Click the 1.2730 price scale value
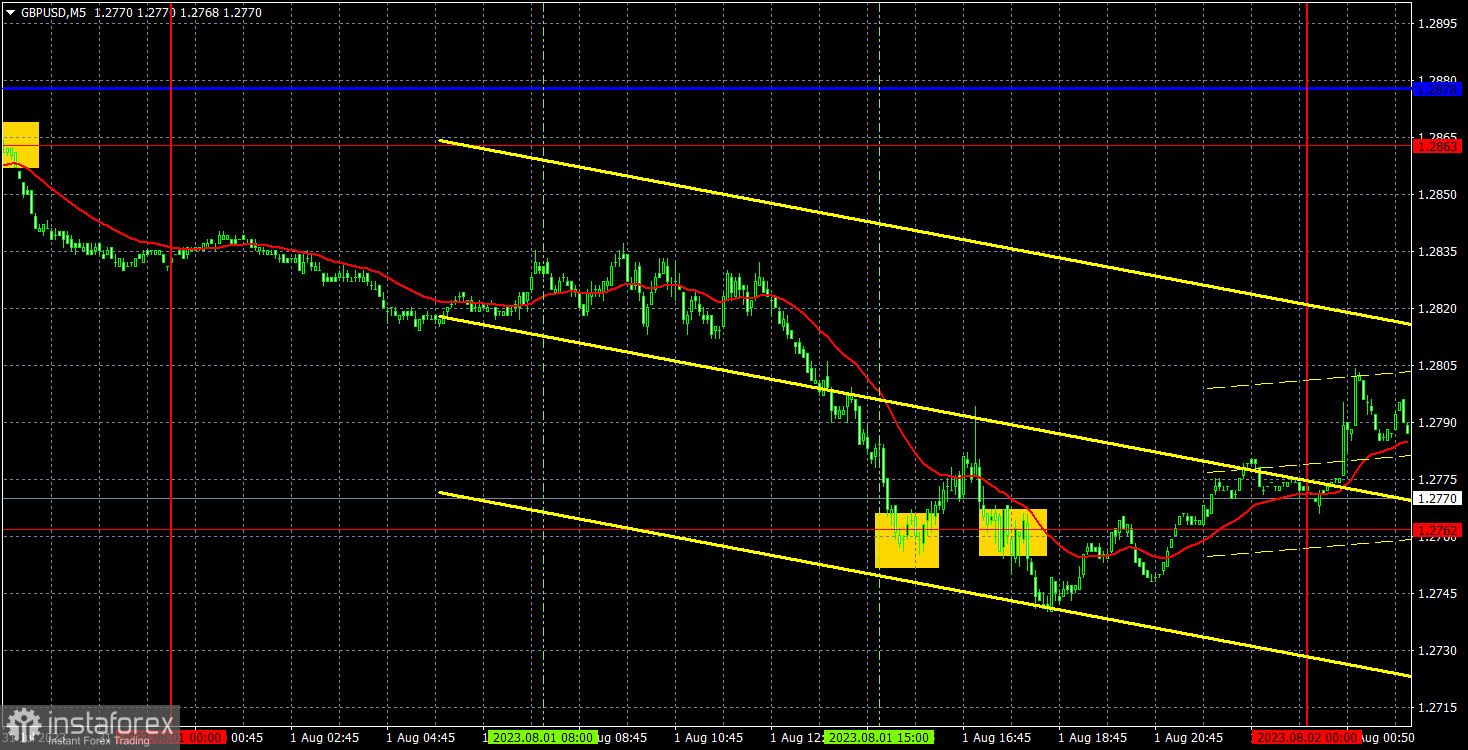This screenshot has width=1468, height=750. coord(1437,651)
